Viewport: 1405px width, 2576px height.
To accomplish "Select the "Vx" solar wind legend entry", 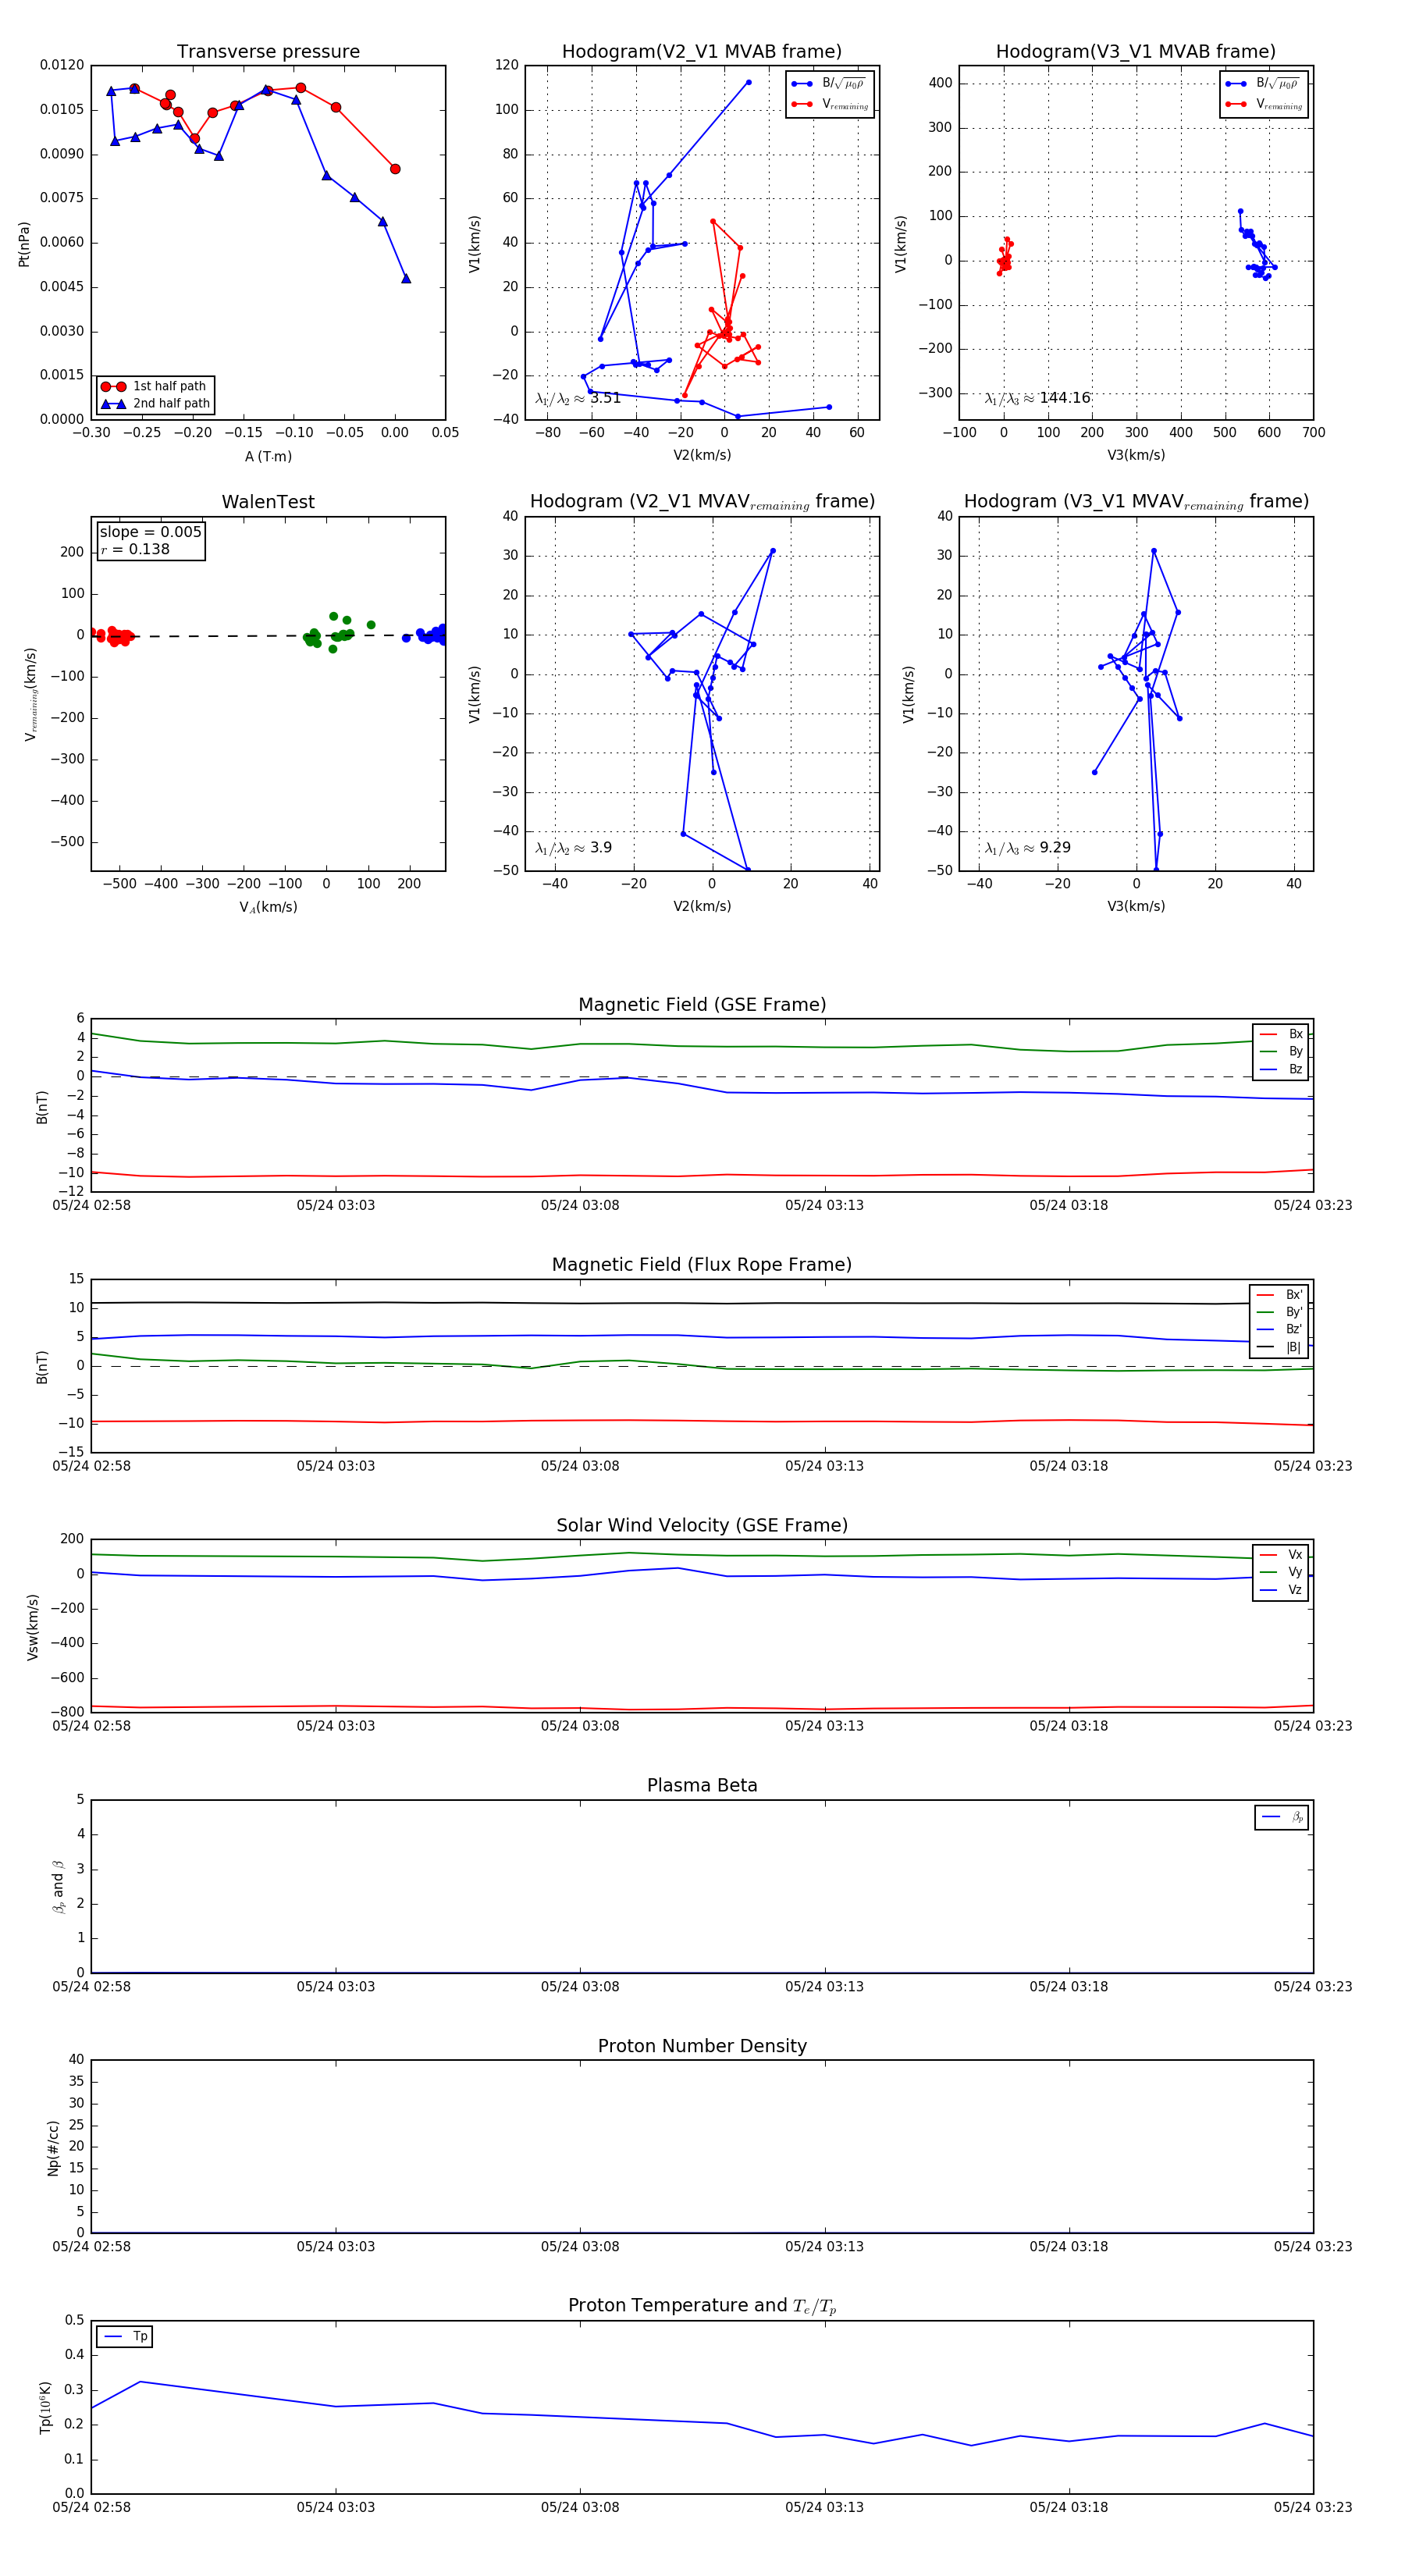I will [x=1281, y=1555].
